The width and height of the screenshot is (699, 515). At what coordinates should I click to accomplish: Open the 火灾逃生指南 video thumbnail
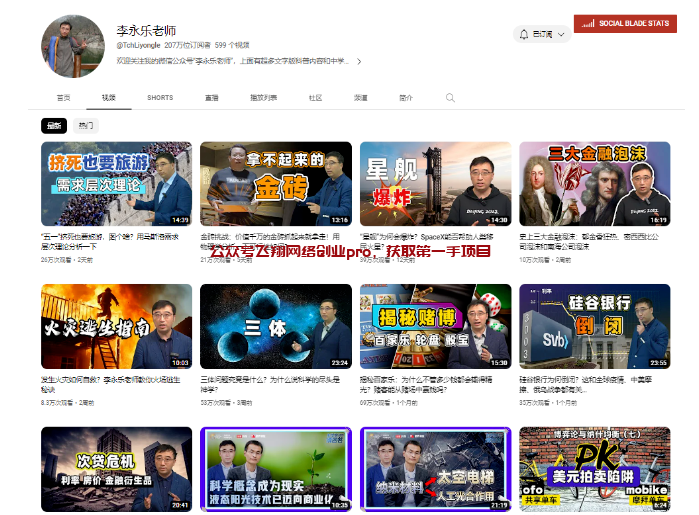pyautogui.click(x=116, y=326)
